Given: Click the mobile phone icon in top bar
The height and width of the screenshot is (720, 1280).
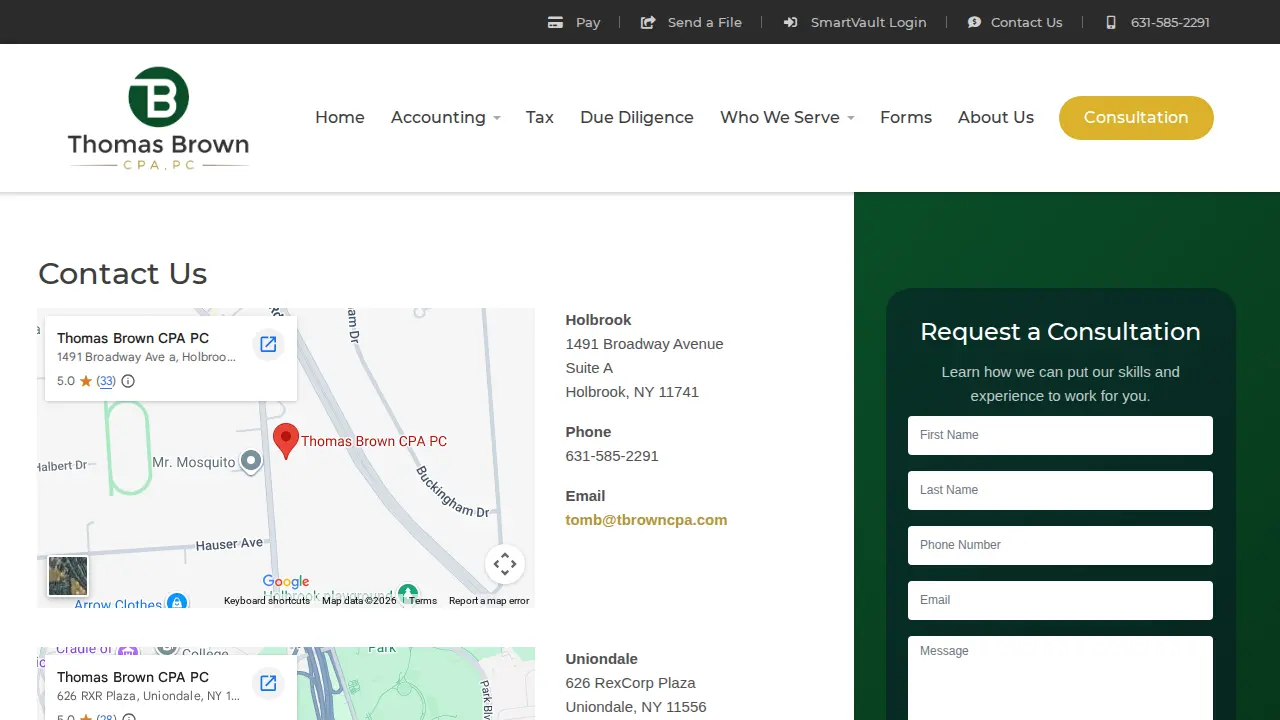Looking at the screenshot, I should coord(1111,22).
